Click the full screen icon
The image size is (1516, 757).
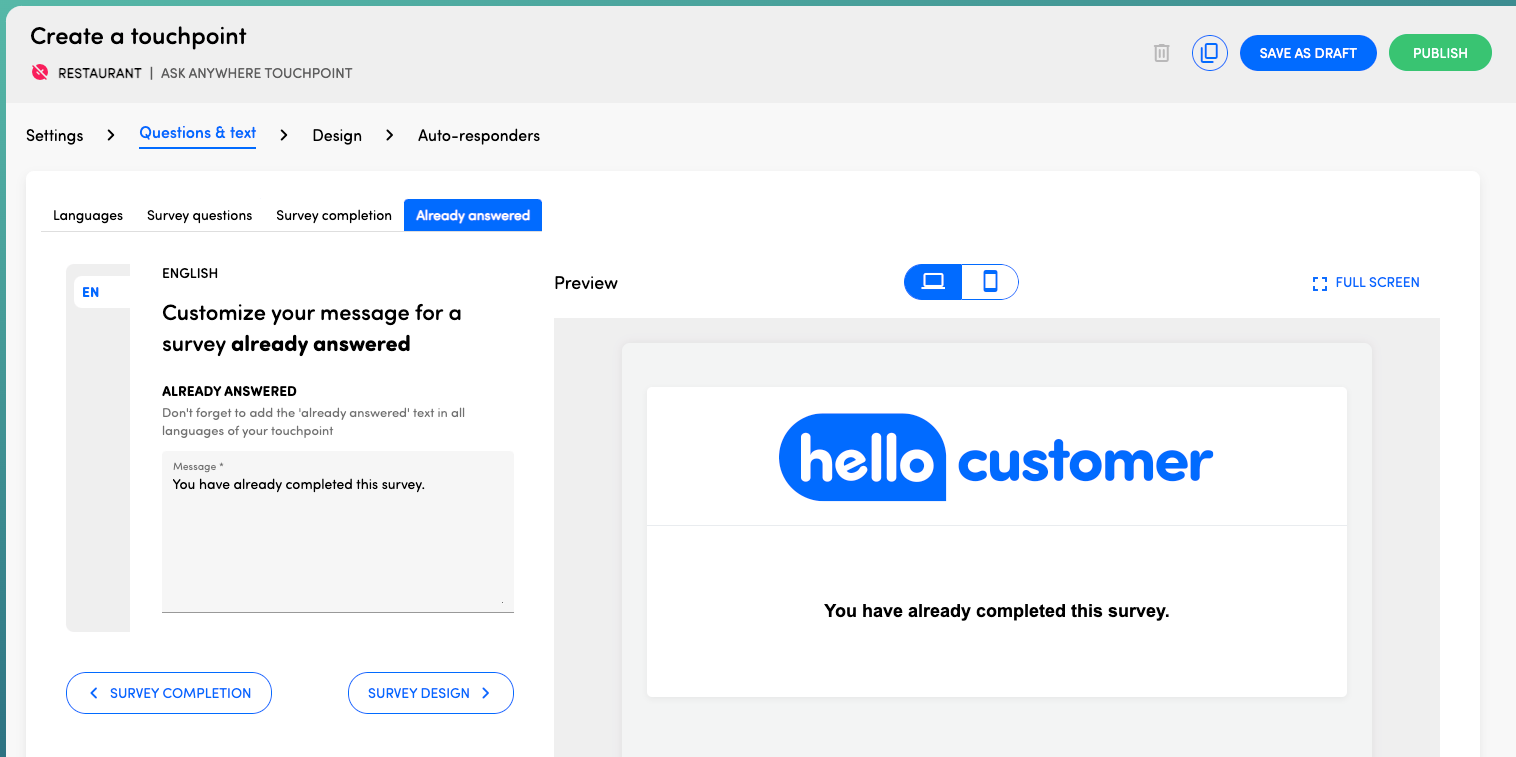[x=1320, y=283]
